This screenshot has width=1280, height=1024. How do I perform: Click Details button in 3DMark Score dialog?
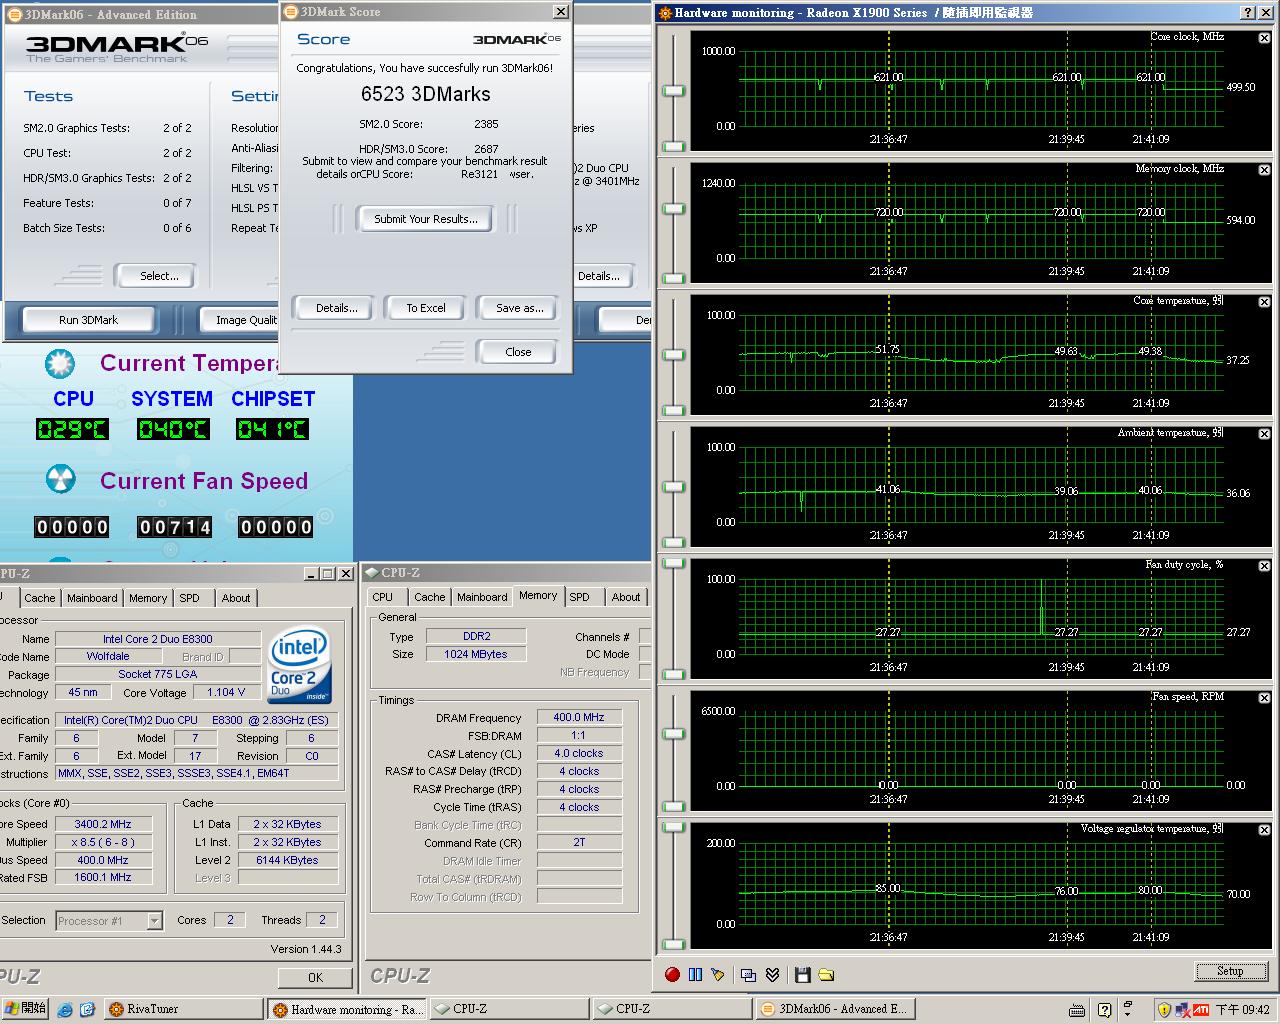pyautogui.click(x=336, y=308)
